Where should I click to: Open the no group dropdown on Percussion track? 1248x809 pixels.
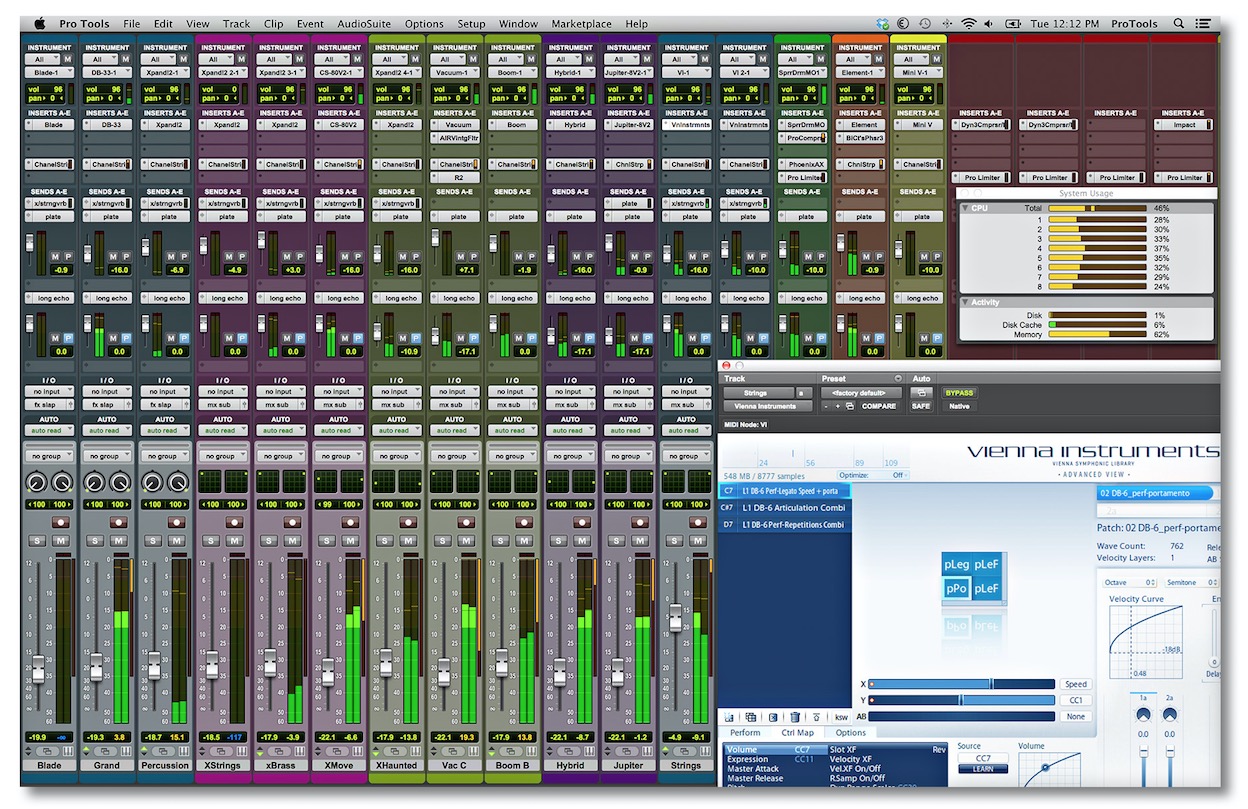point(164,456)
